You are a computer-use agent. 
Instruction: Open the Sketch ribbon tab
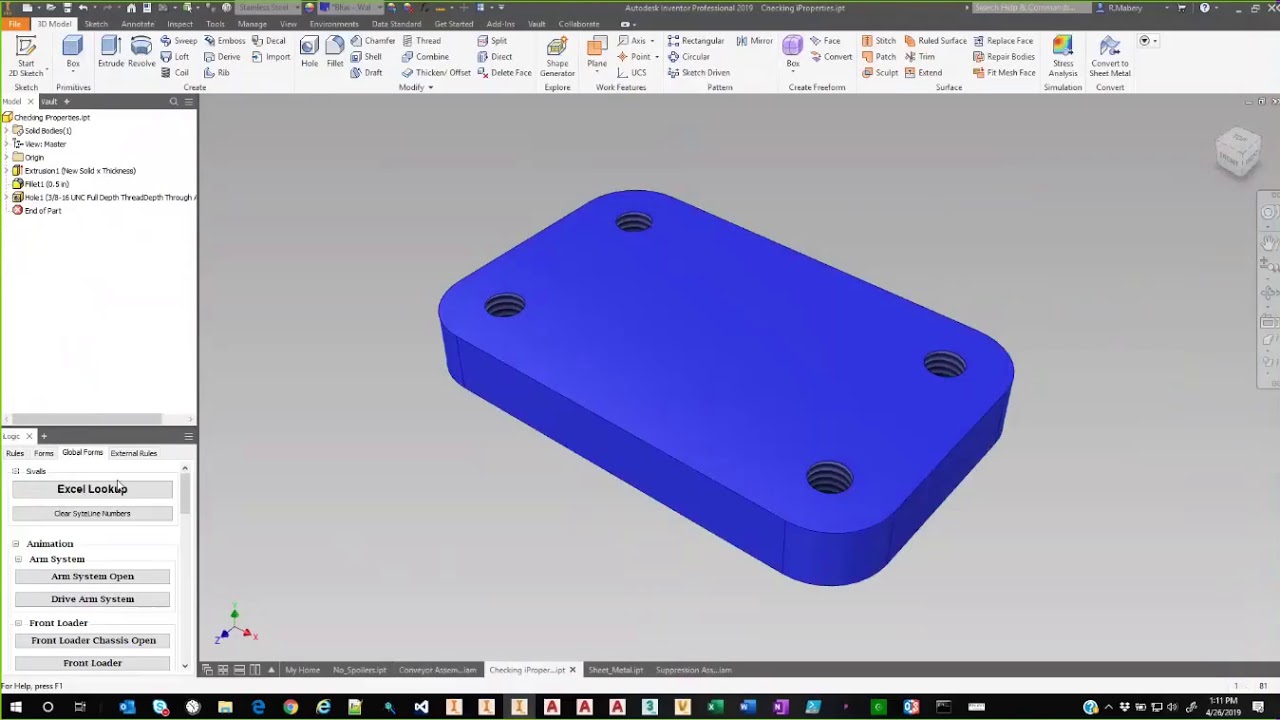[x=96, y=24]
